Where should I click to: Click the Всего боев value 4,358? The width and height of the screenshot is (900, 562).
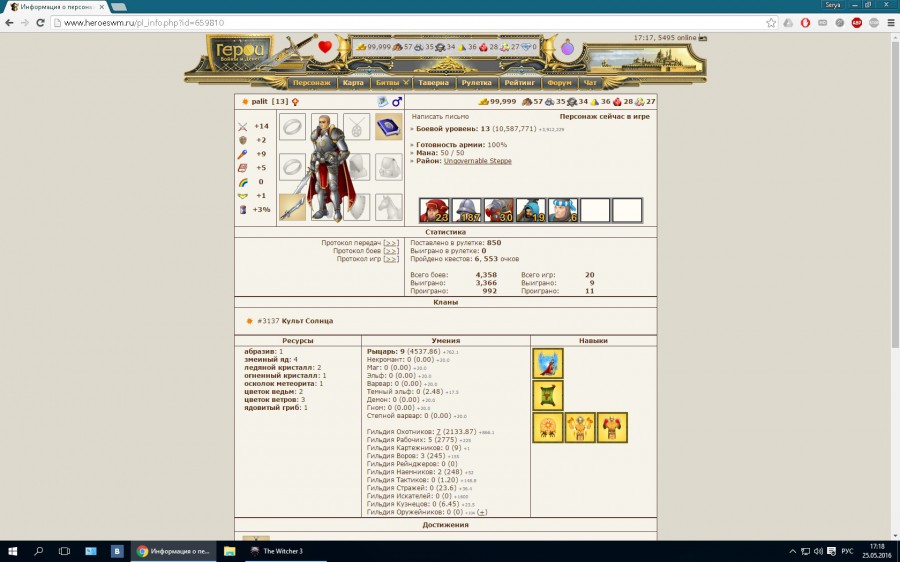(486, 275)
